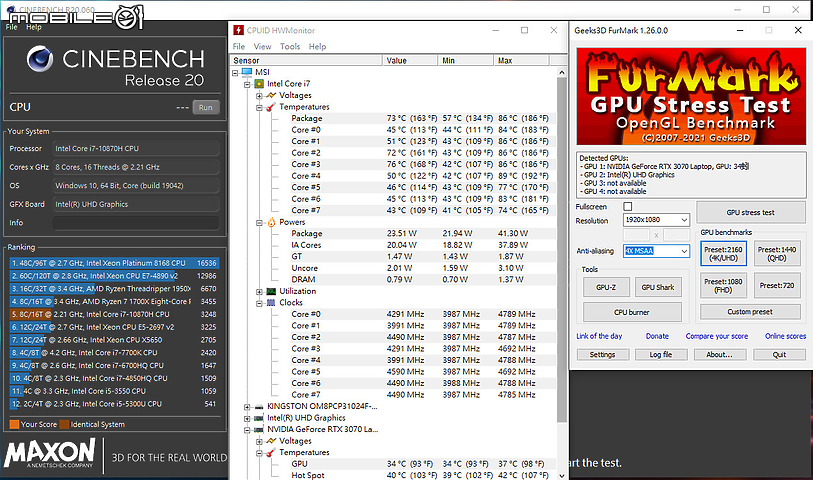Launch GPU-Z tool

tap(606, 287)
